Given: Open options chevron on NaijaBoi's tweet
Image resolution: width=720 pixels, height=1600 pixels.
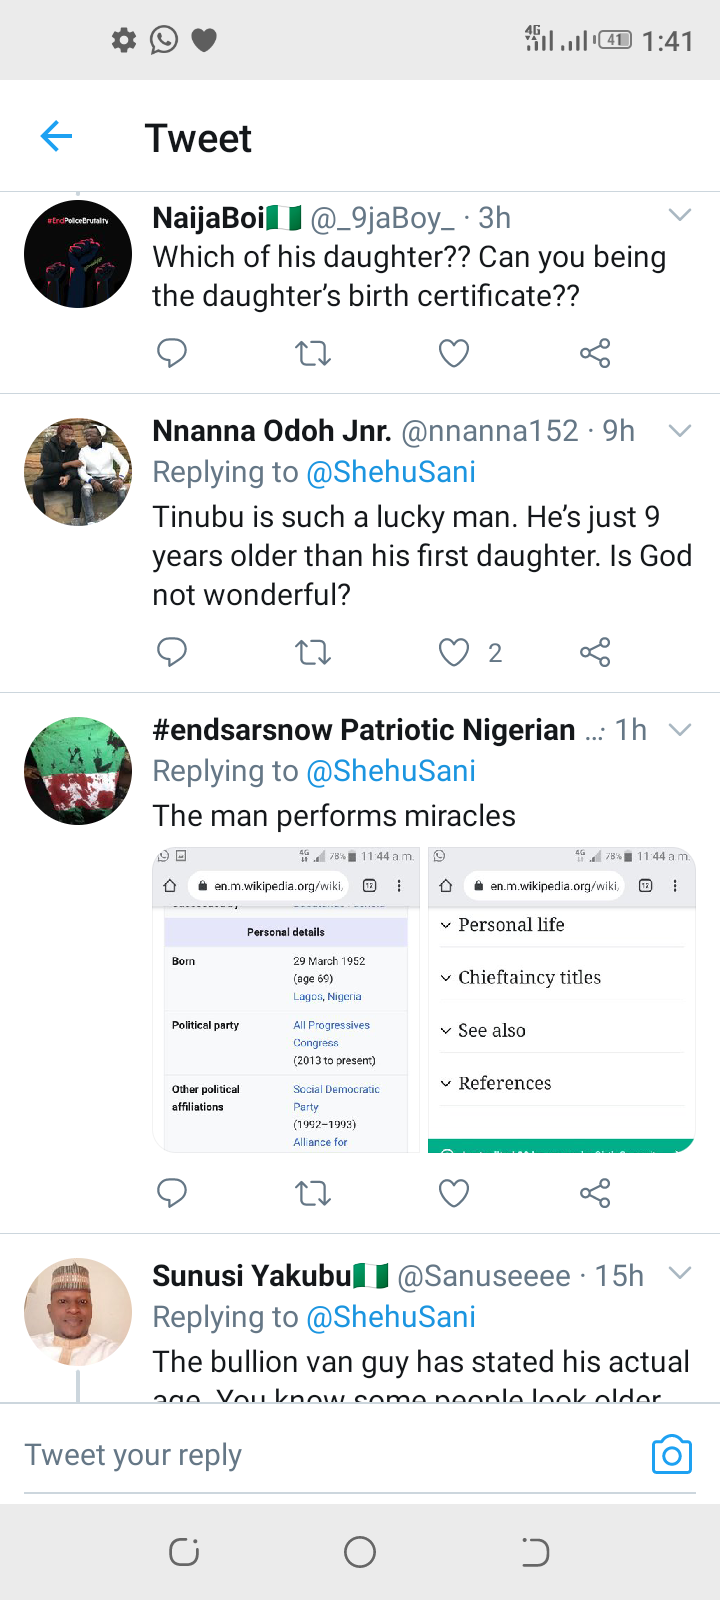Looking at the screenshot, I should point(680,215).
